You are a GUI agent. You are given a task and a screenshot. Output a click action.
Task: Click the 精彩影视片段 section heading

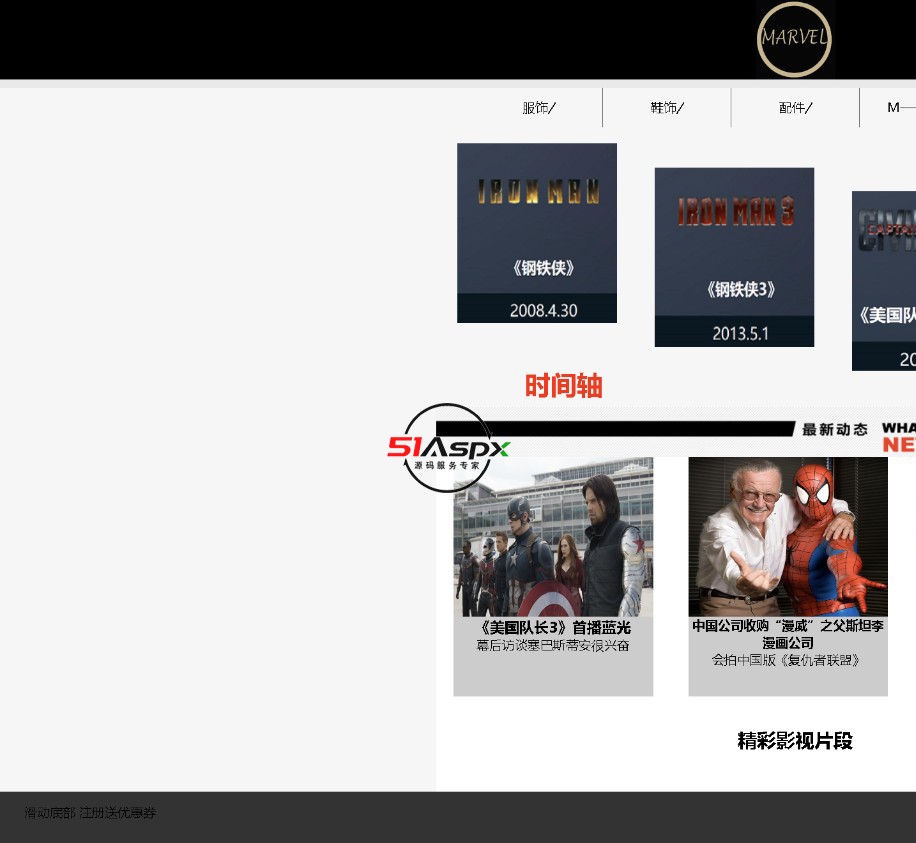point(795,741)
